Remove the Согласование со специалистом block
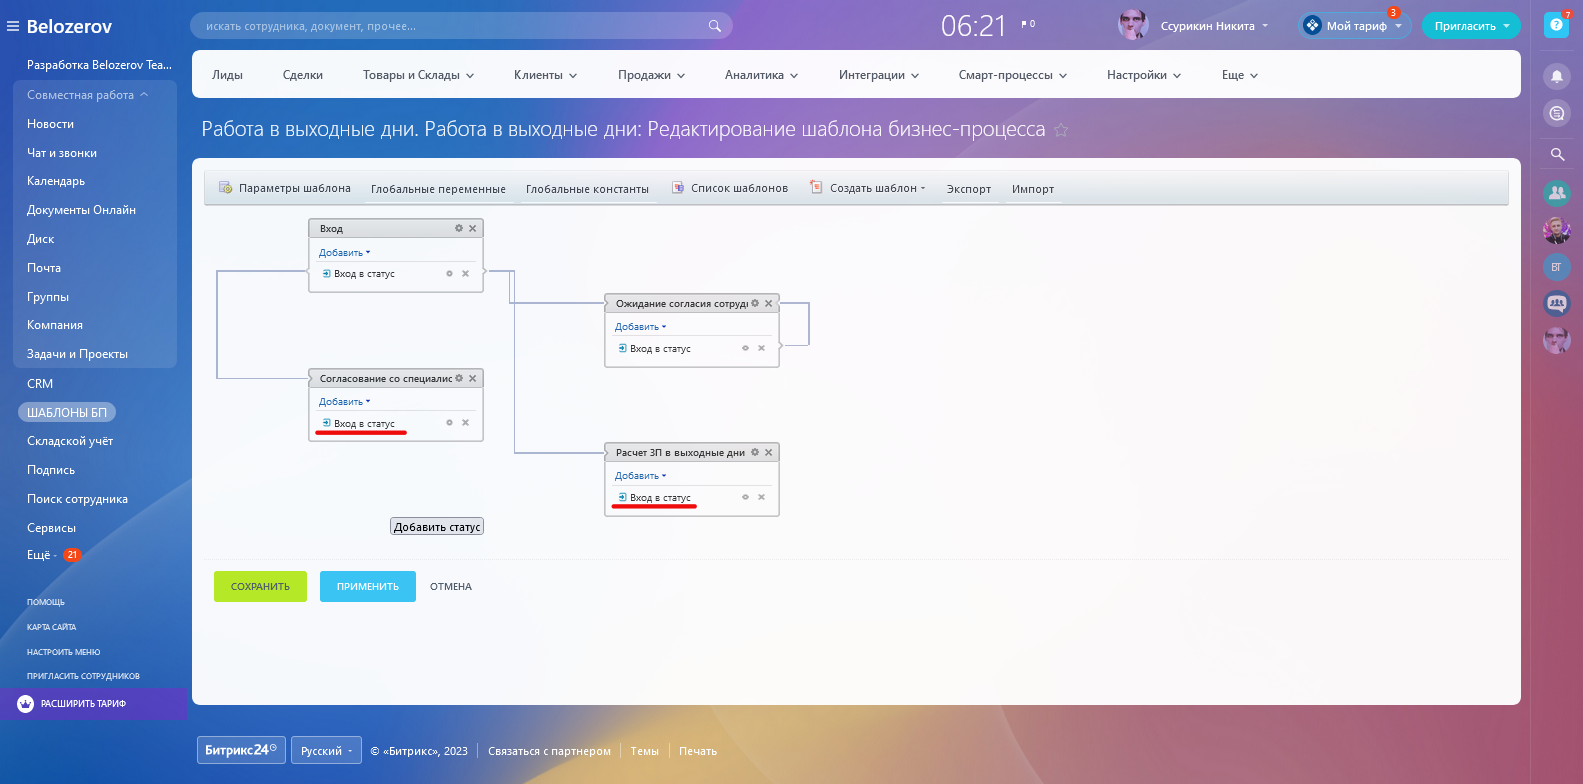This screenshot has width=1583, height=784. tap(473, 378)
